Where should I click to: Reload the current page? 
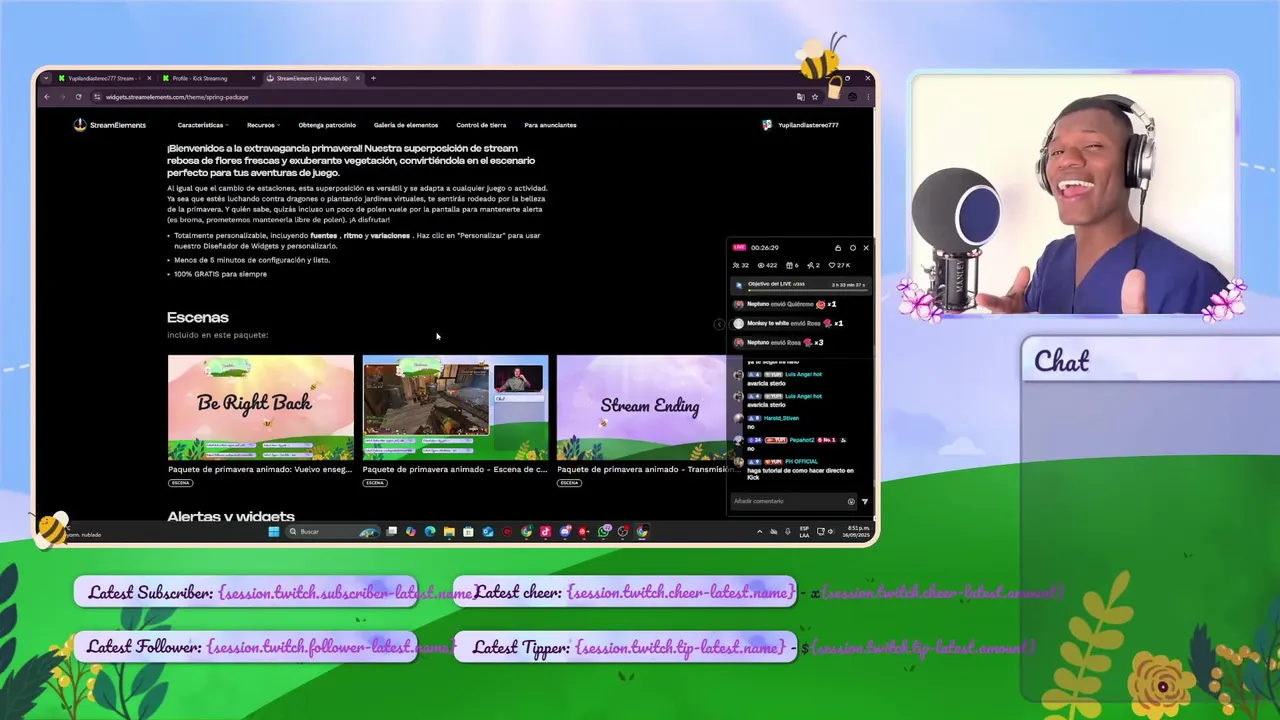78,97
